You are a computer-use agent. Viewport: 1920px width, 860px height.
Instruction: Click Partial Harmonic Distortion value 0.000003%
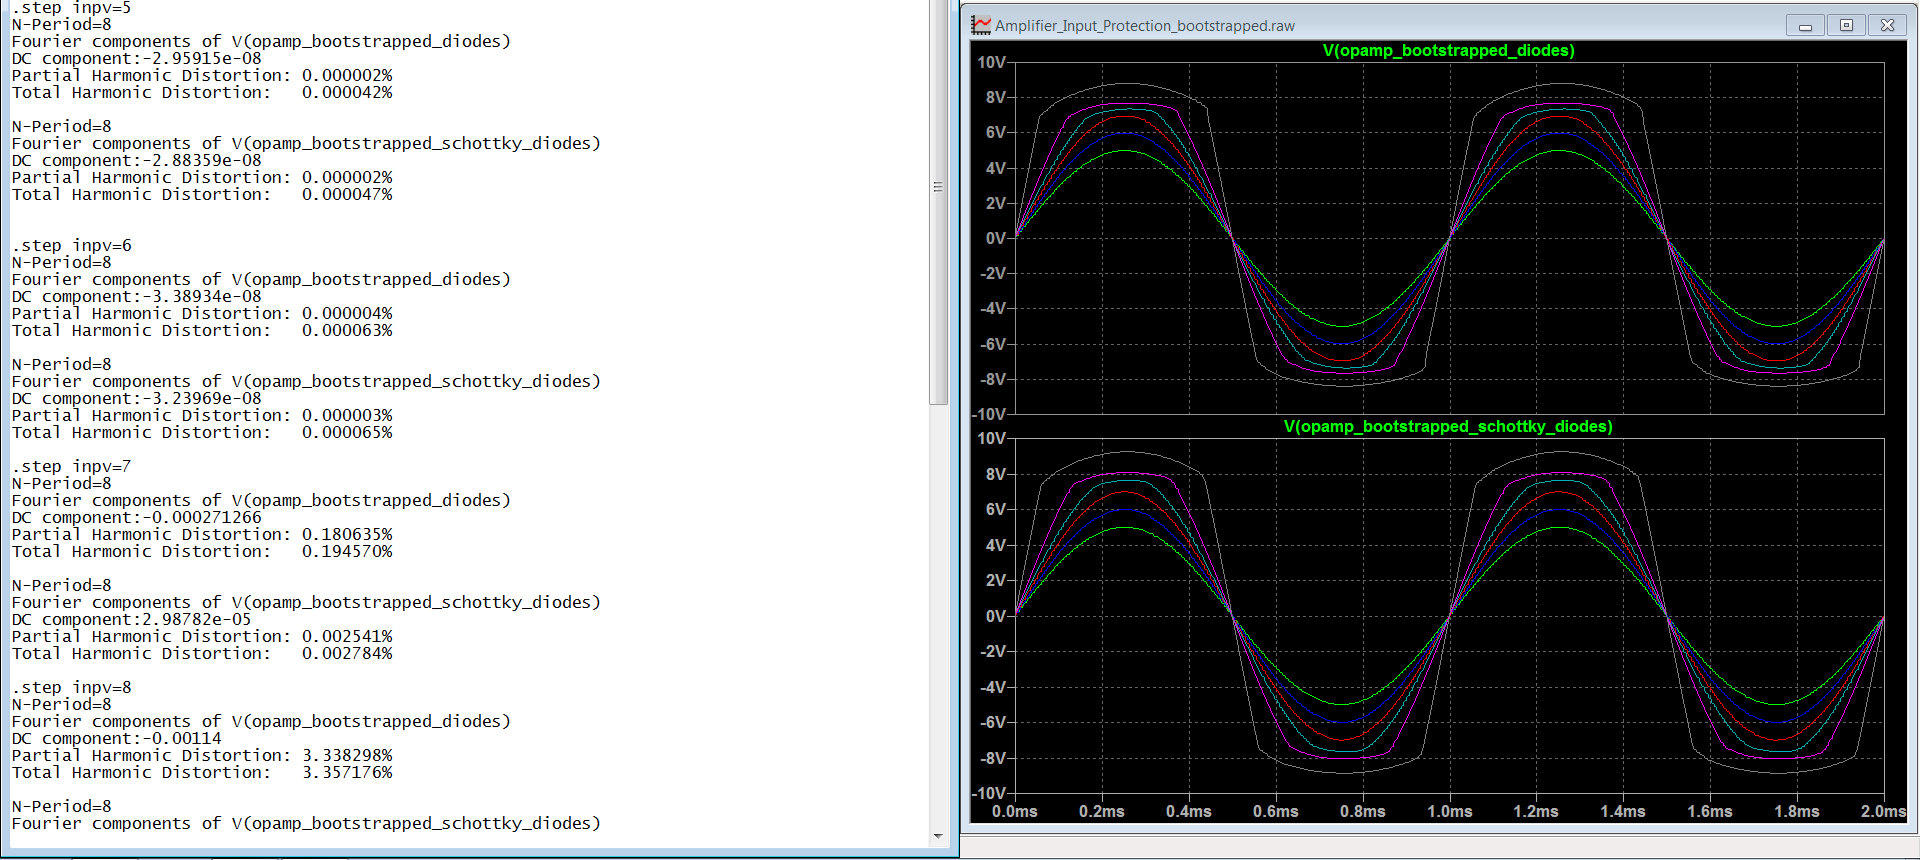[347, 415]
